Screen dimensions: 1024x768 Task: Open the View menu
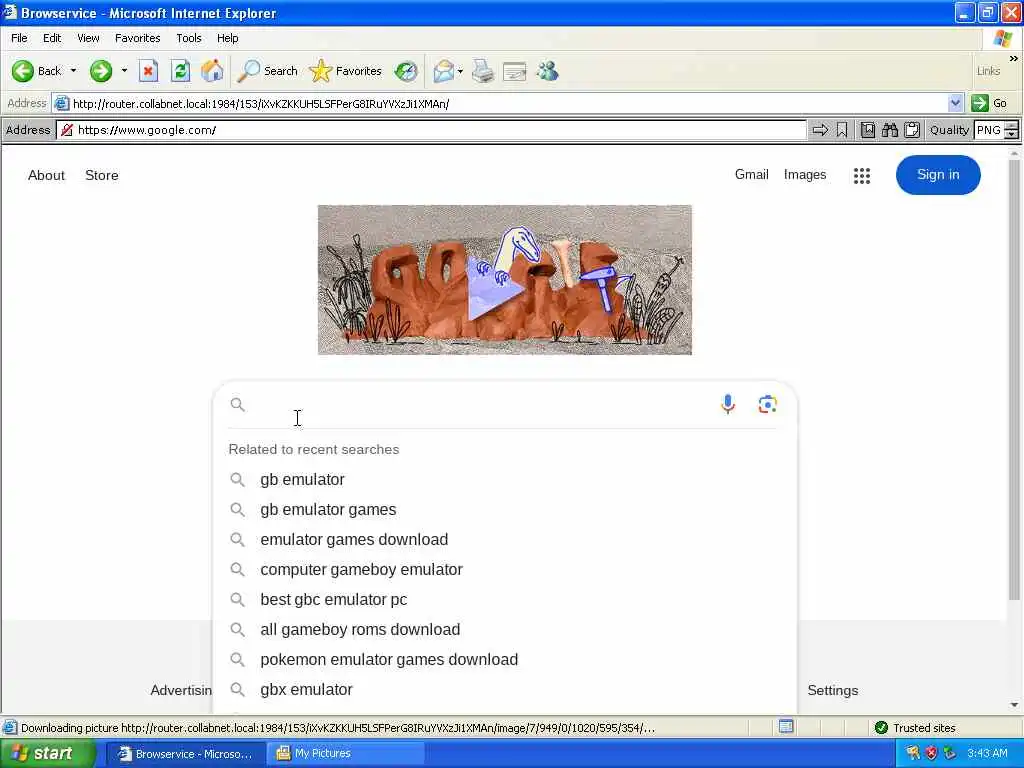pyautogui.click(x=88, y=38)
